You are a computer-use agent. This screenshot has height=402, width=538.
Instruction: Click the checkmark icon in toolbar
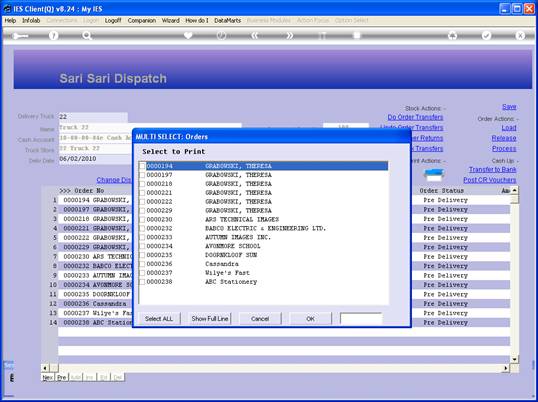click(486, 35)
